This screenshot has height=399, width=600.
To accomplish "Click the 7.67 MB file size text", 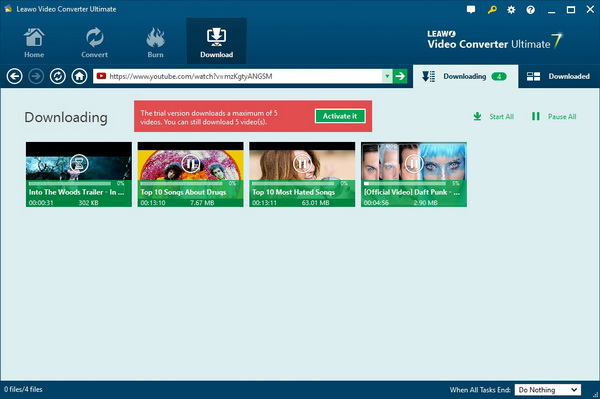I will (202, 203).
